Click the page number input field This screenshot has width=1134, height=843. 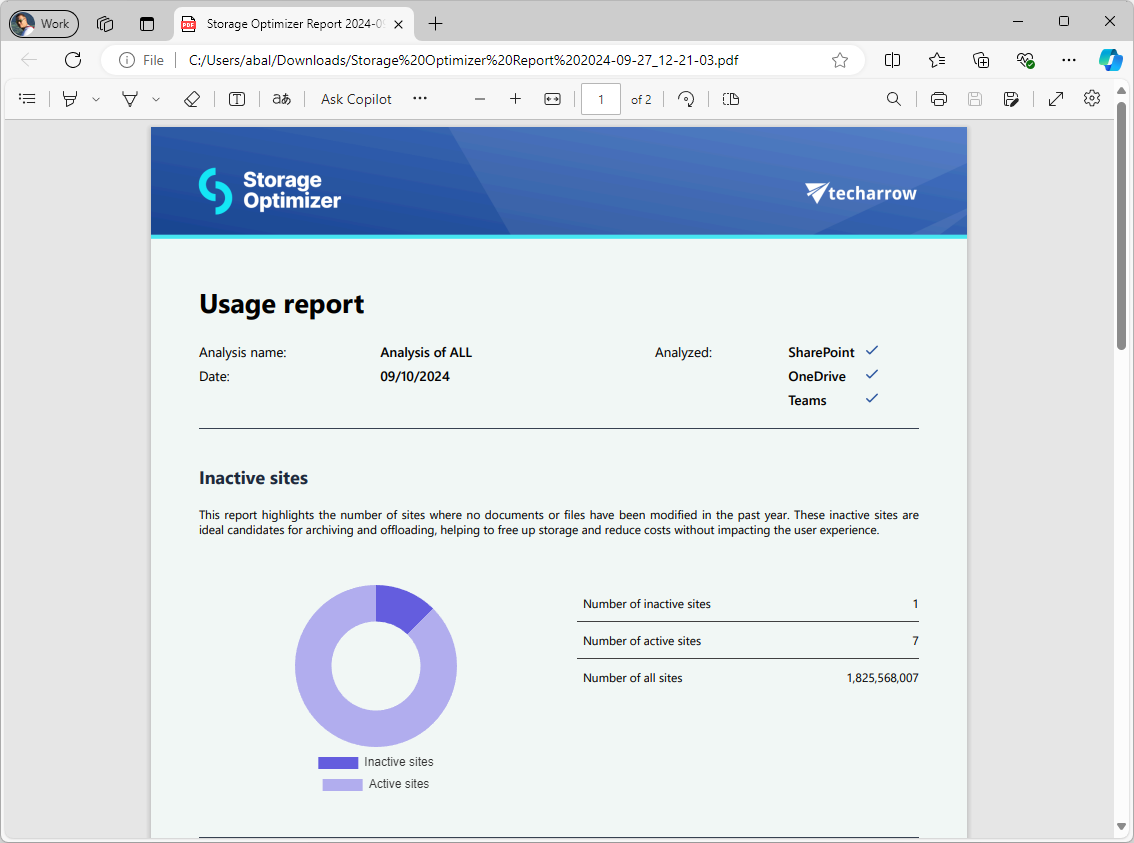click(x=600, y=98)
